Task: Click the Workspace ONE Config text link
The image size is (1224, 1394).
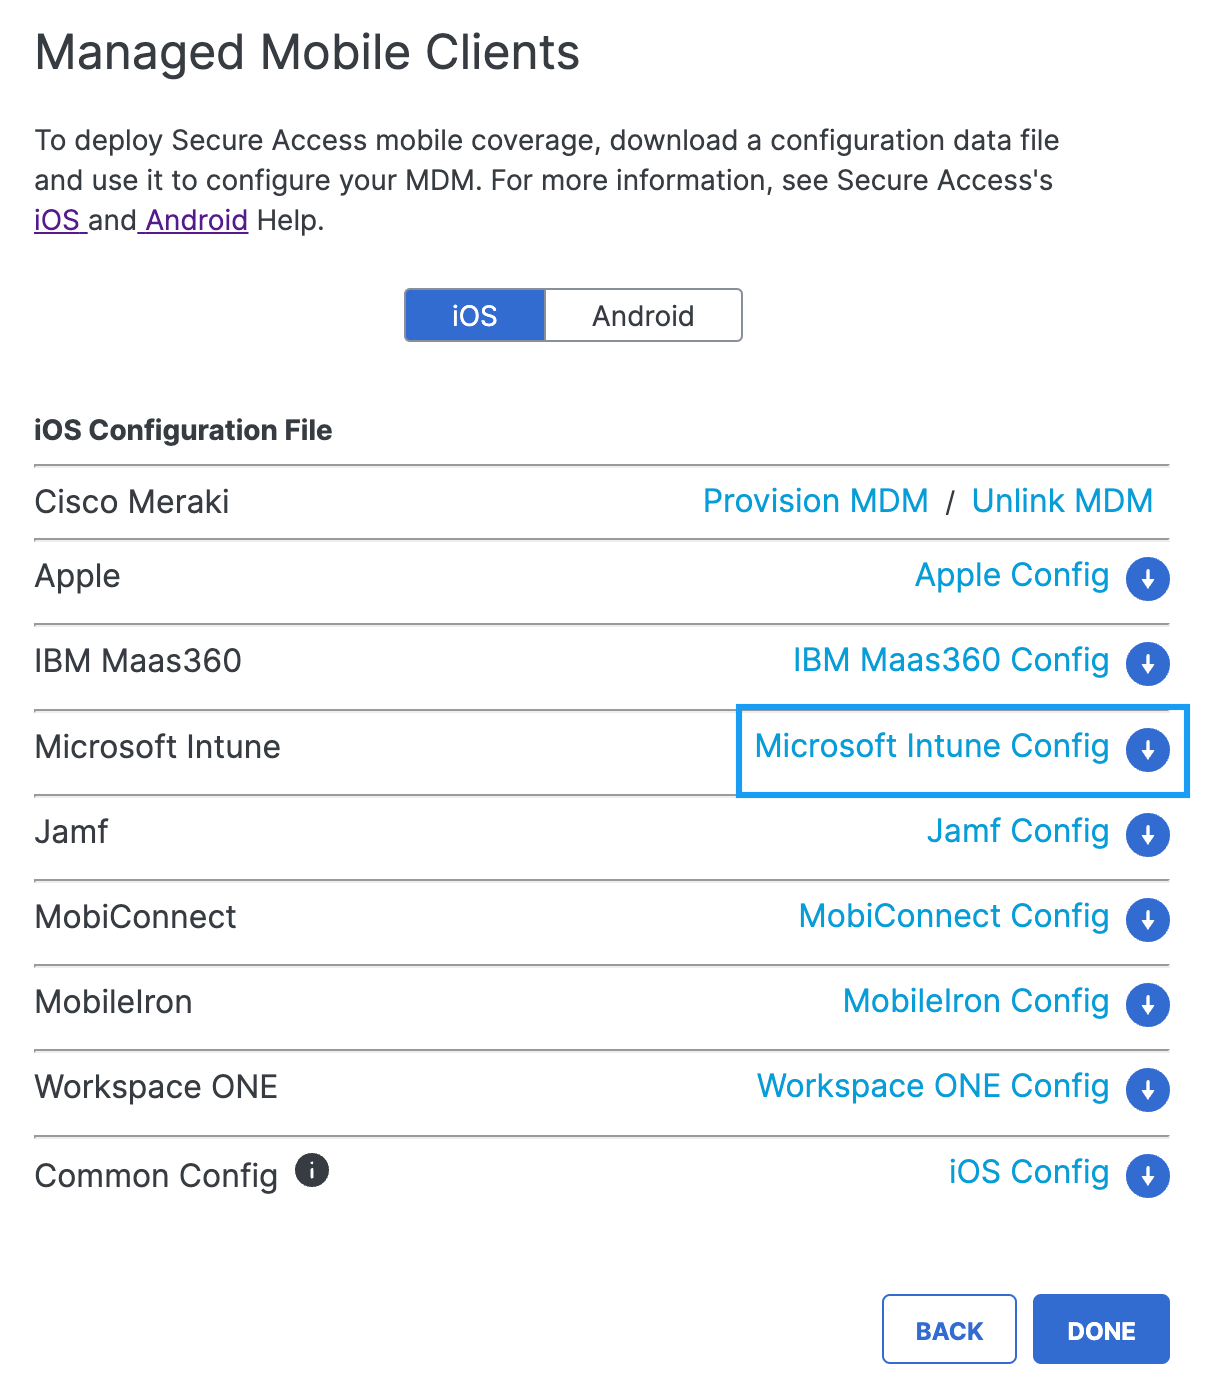Action: (933, 1086)
